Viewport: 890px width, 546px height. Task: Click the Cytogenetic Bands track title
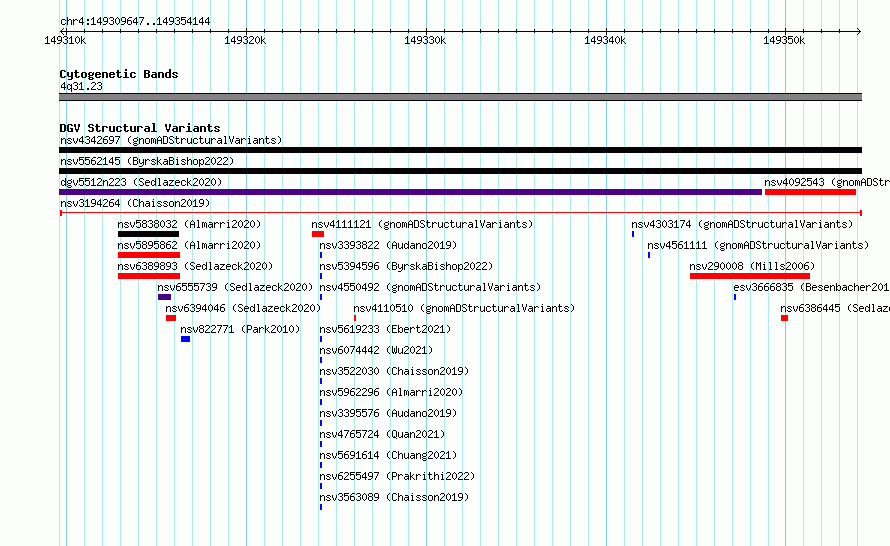(x=119, y=74)
